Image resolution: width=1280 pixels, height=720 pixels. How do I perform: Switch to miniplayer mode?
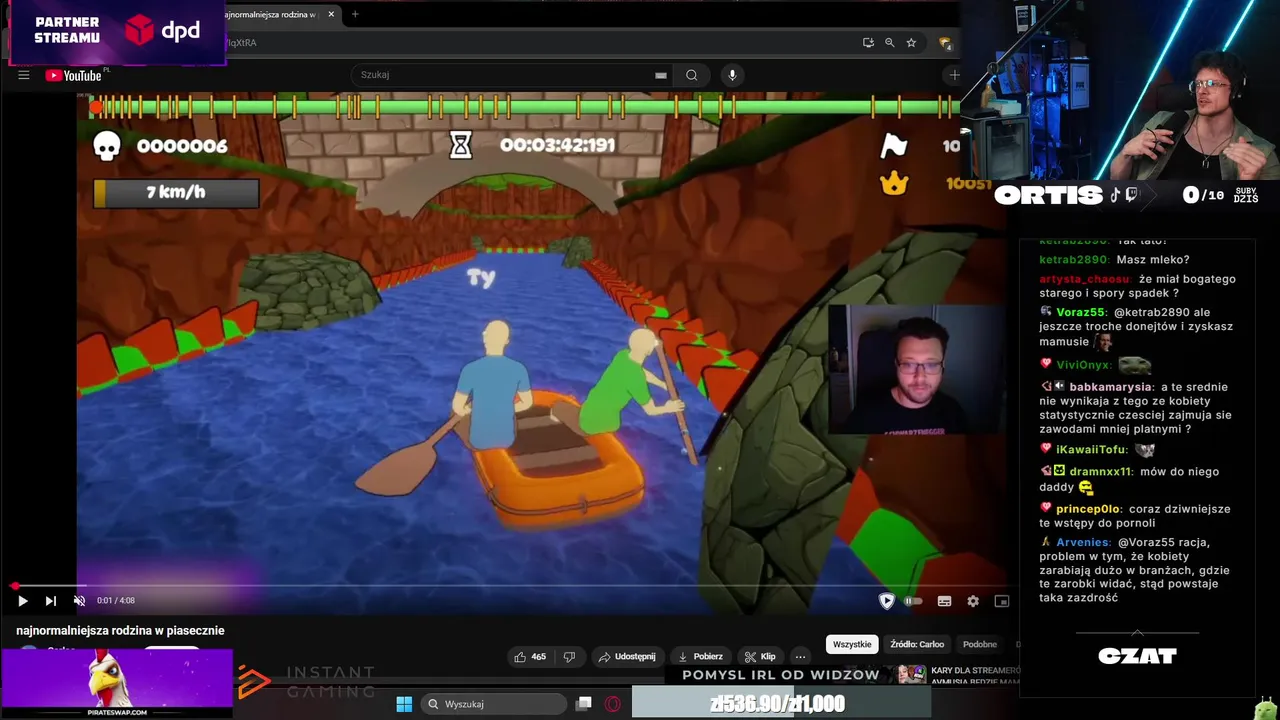(1002, 601)
